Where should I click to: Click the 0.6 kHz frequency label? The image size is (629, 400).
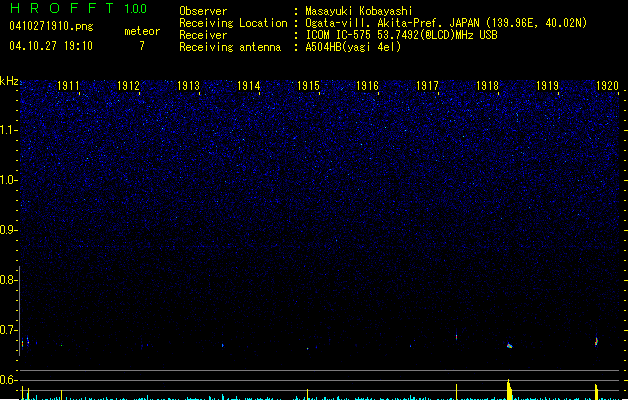point(8,380)
